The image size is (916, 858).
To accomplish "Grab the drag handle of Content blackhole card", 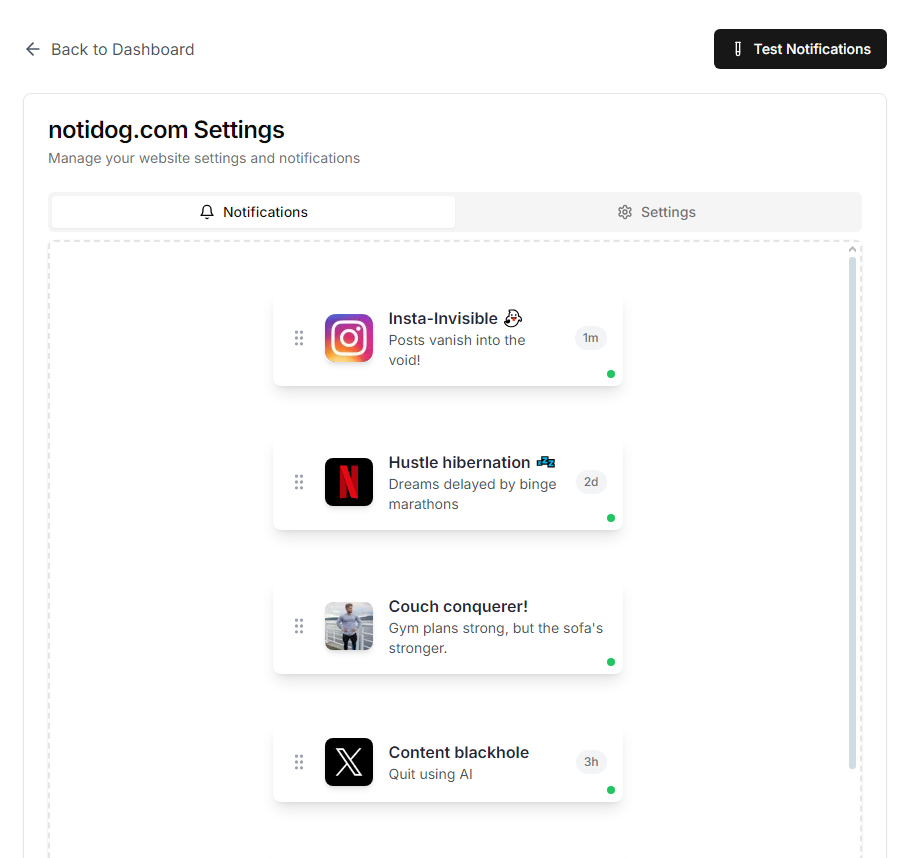I will pyautogui.click(x=299, y=762).
